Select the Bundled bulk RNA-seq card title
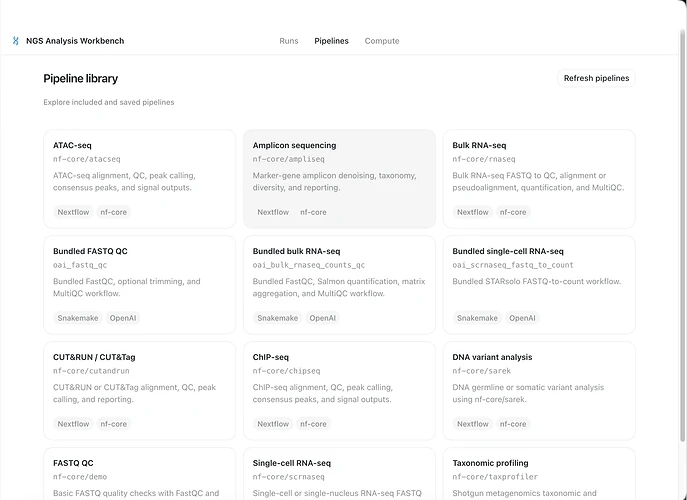 [x=296, y=251]
